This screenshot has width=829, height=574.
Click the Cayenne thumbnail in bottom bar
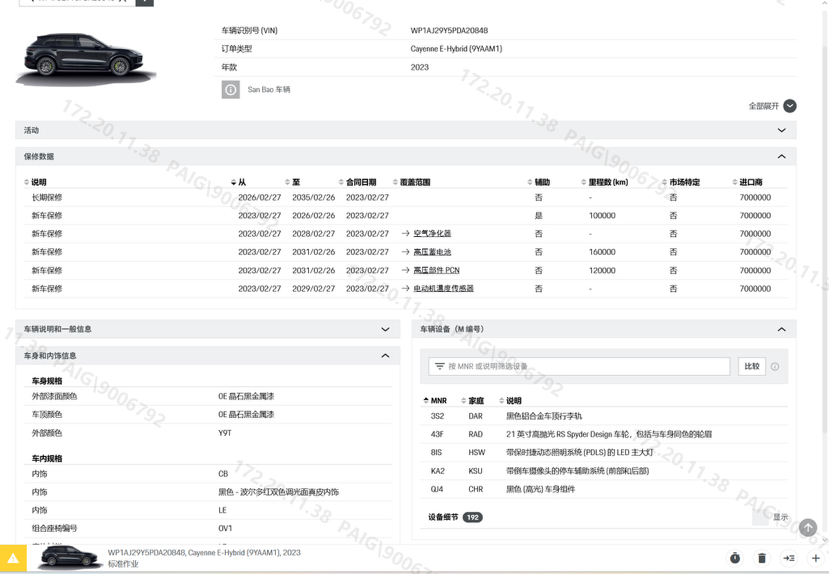click(x=68, y=558)
